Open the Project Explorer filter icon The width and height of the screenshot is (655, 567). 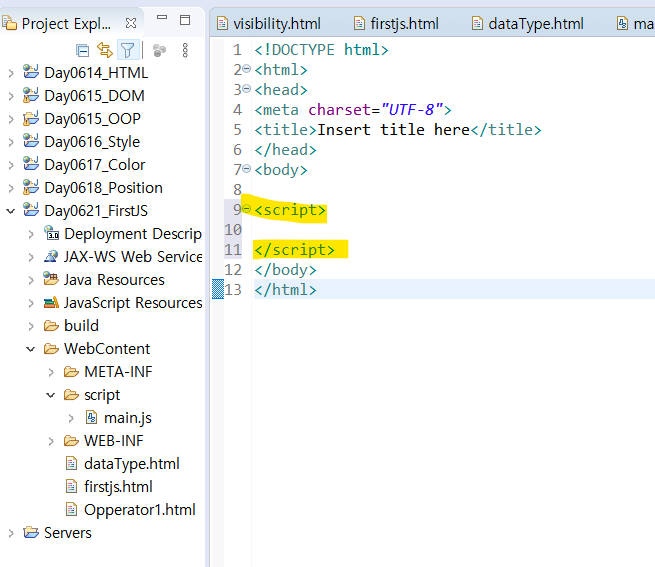coord(127,51)
